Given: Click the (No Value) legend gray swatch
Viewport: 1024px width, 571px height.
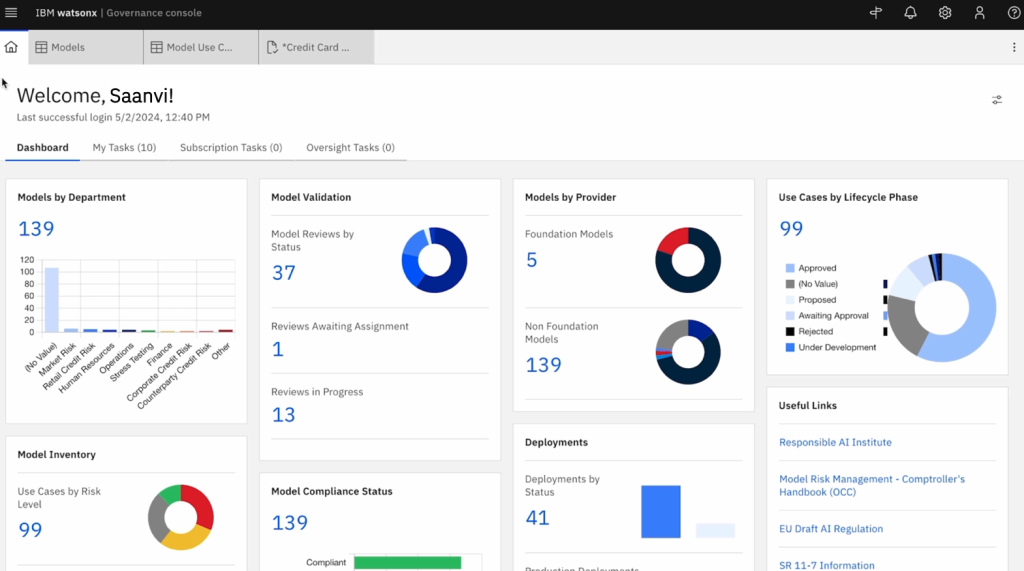Looking at the screenshot, I should (790, 284).
